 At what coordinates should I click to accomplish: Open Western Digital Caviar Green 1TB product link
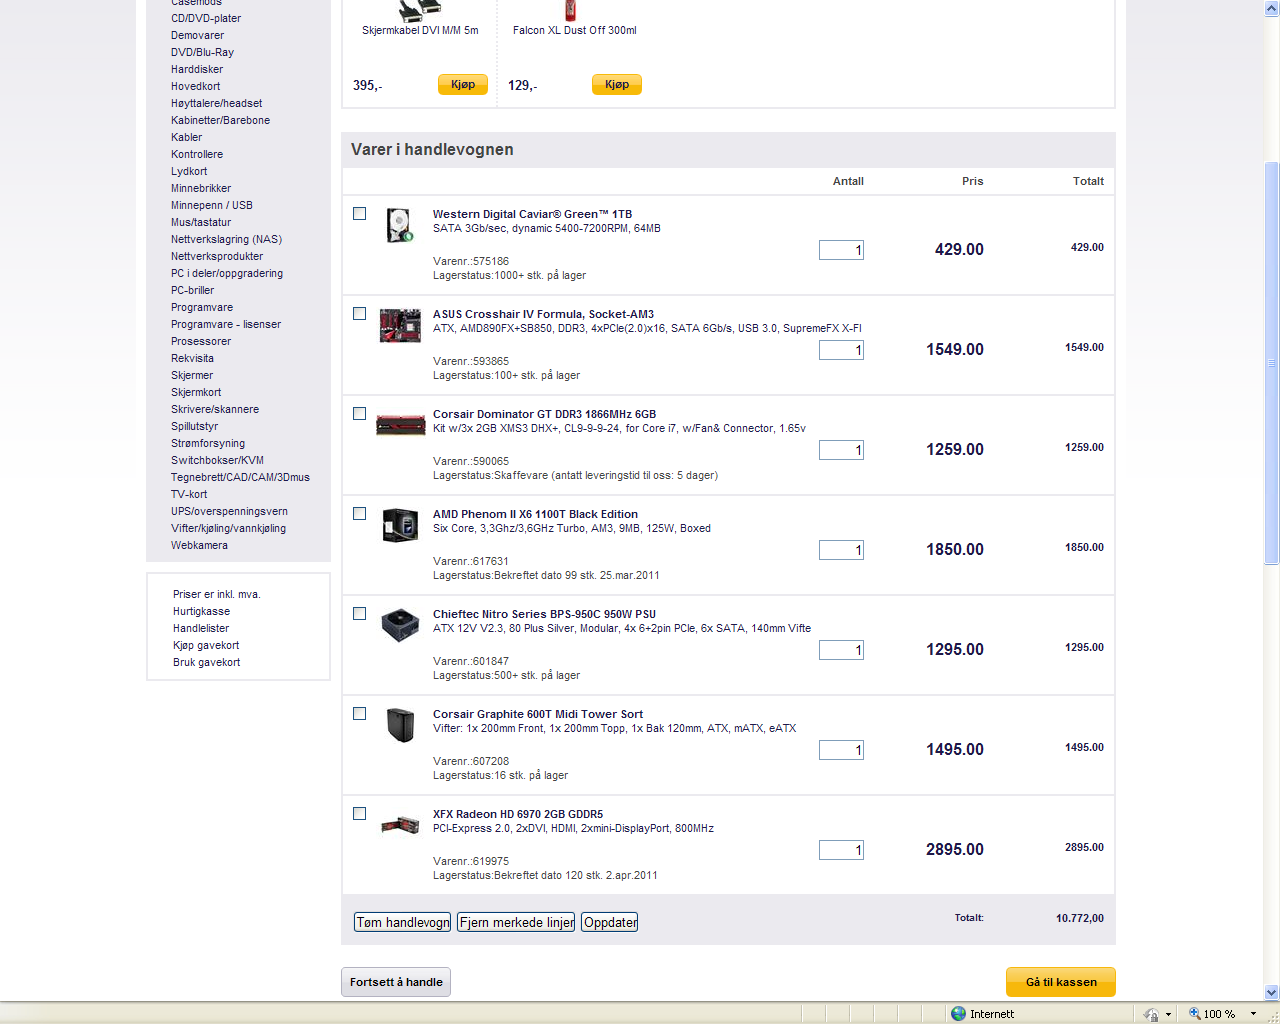tap(532, 214)
